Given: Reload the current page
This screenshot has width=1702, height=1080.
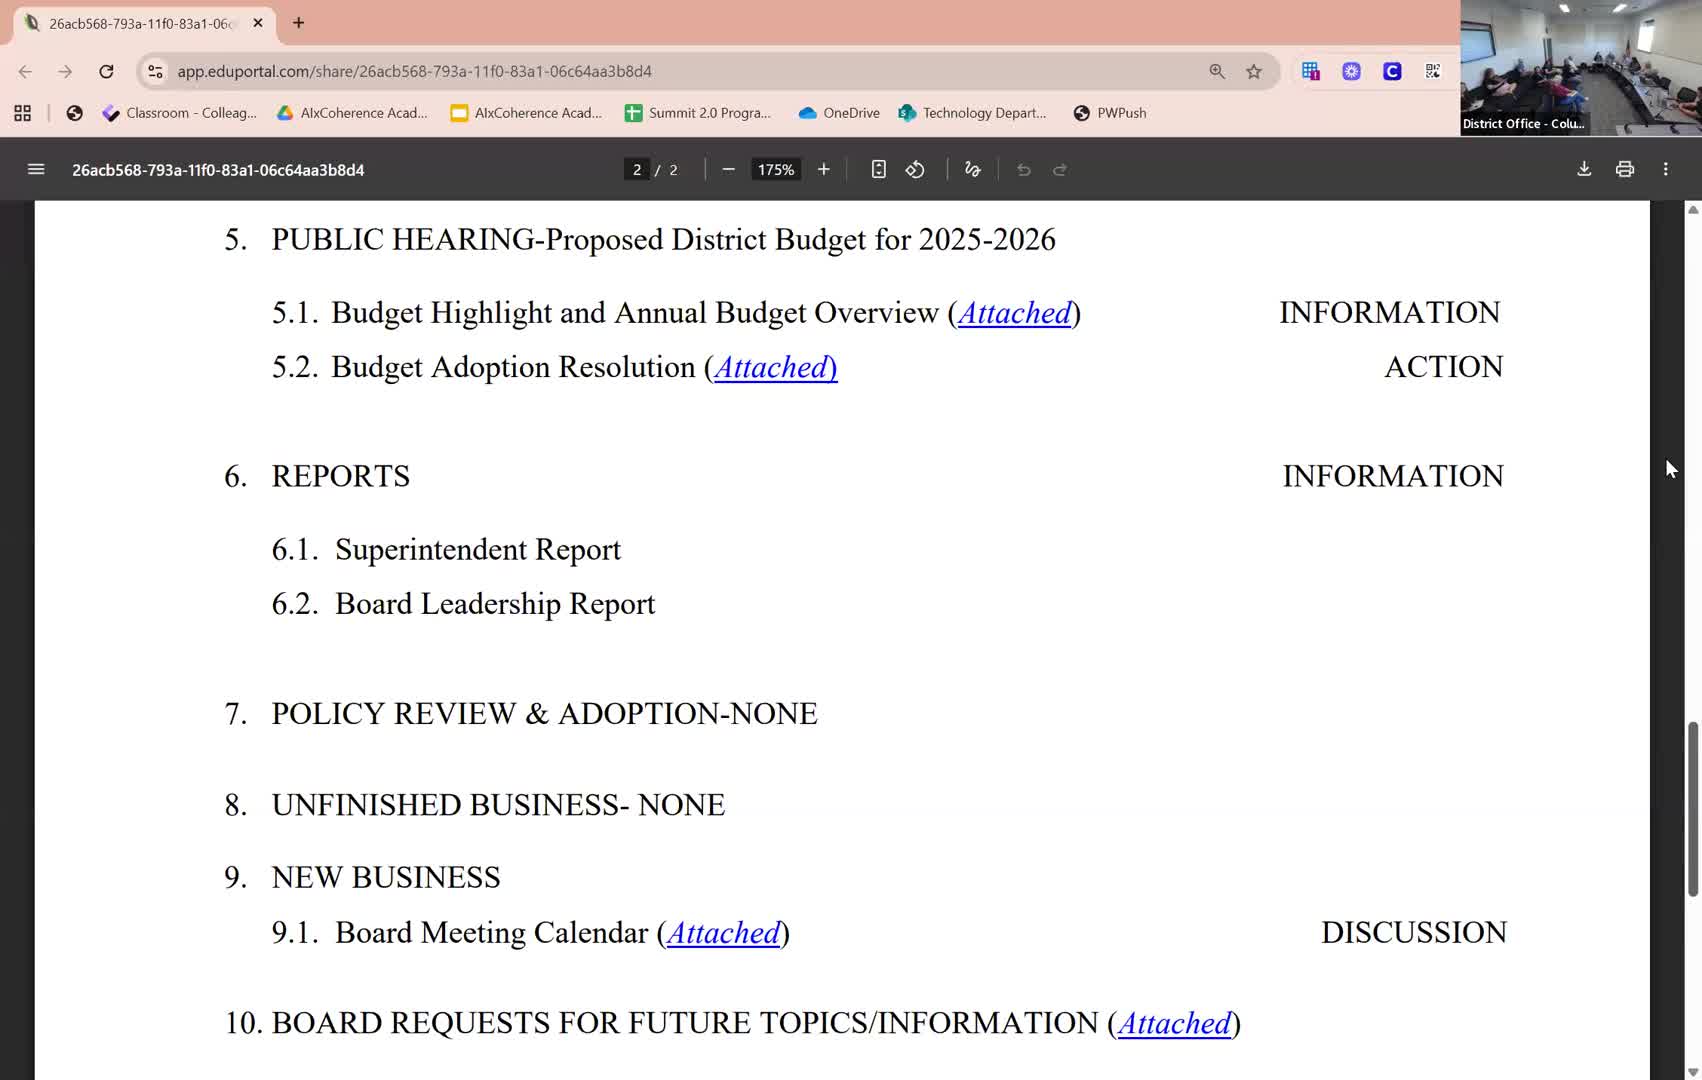Looking at the screenshot, I should [x=106, y=72].
